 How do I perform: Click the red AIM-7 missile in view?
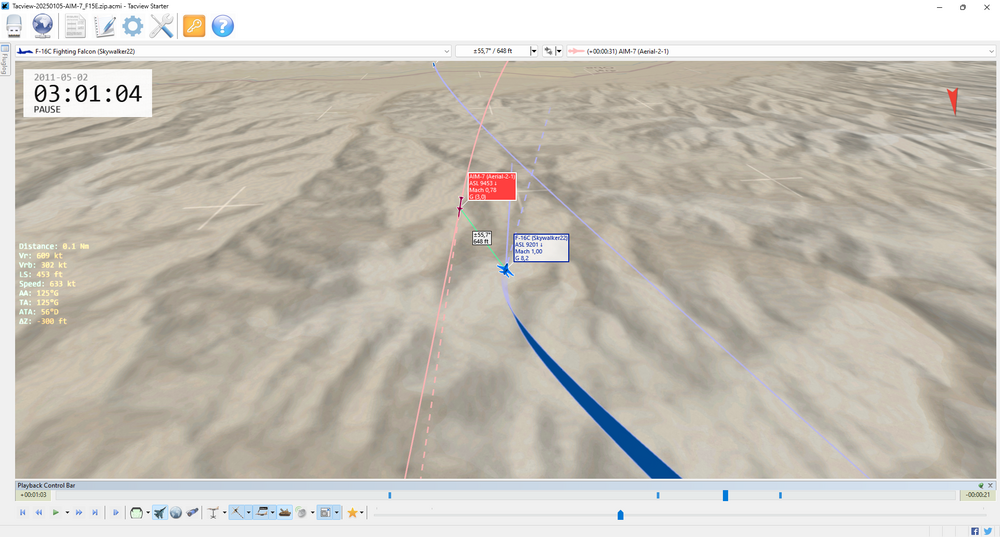click(x=460, y=206)
